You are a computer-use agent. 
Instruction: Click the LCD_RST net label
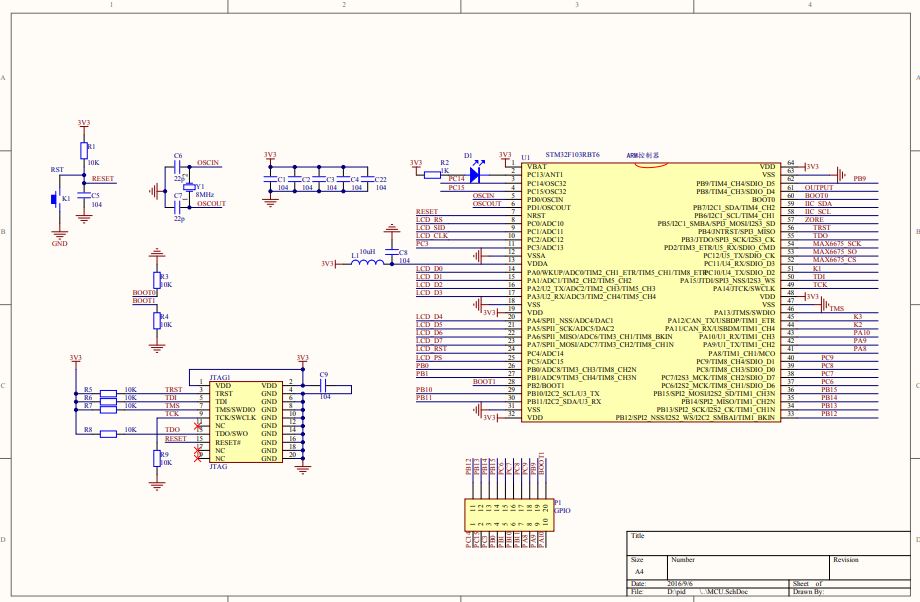pyautogui.click(x=431, y=349)
